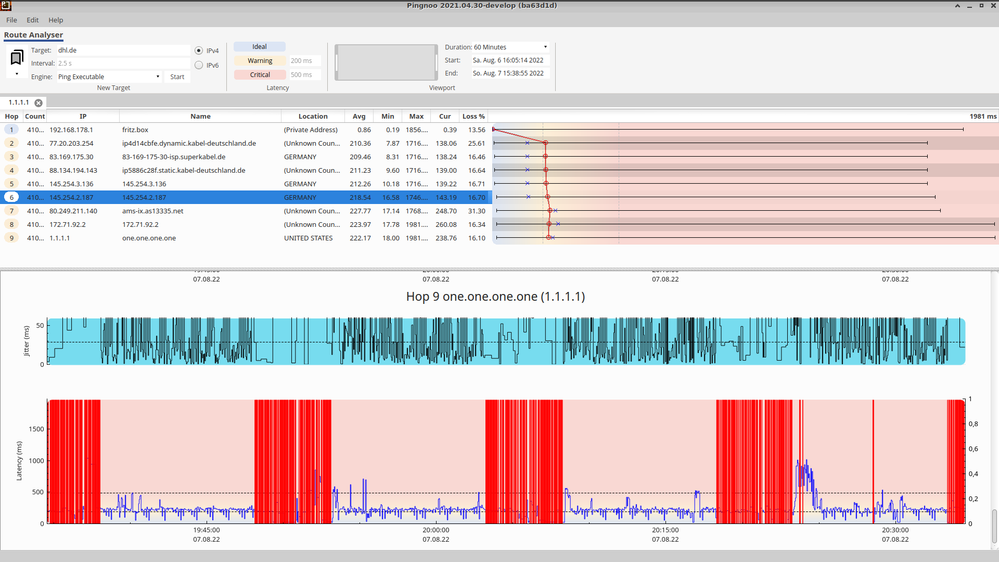Sort by the Loss % column header

point(473,117)
